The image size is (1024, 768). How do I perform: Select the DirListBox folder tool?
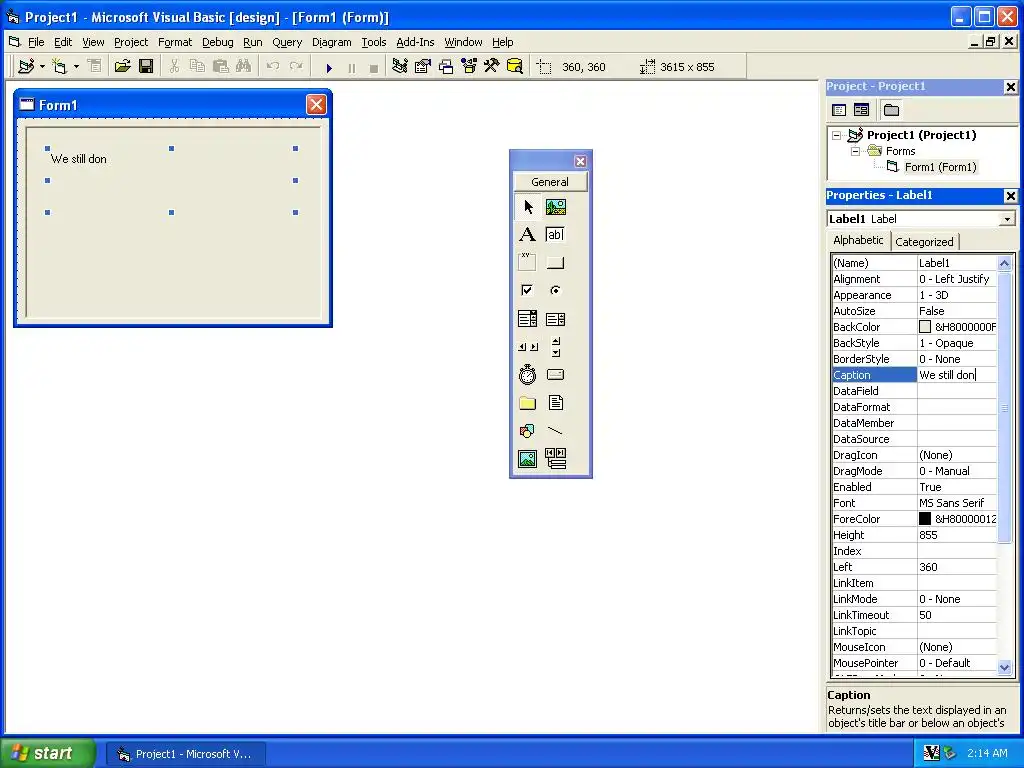(528, 403)
